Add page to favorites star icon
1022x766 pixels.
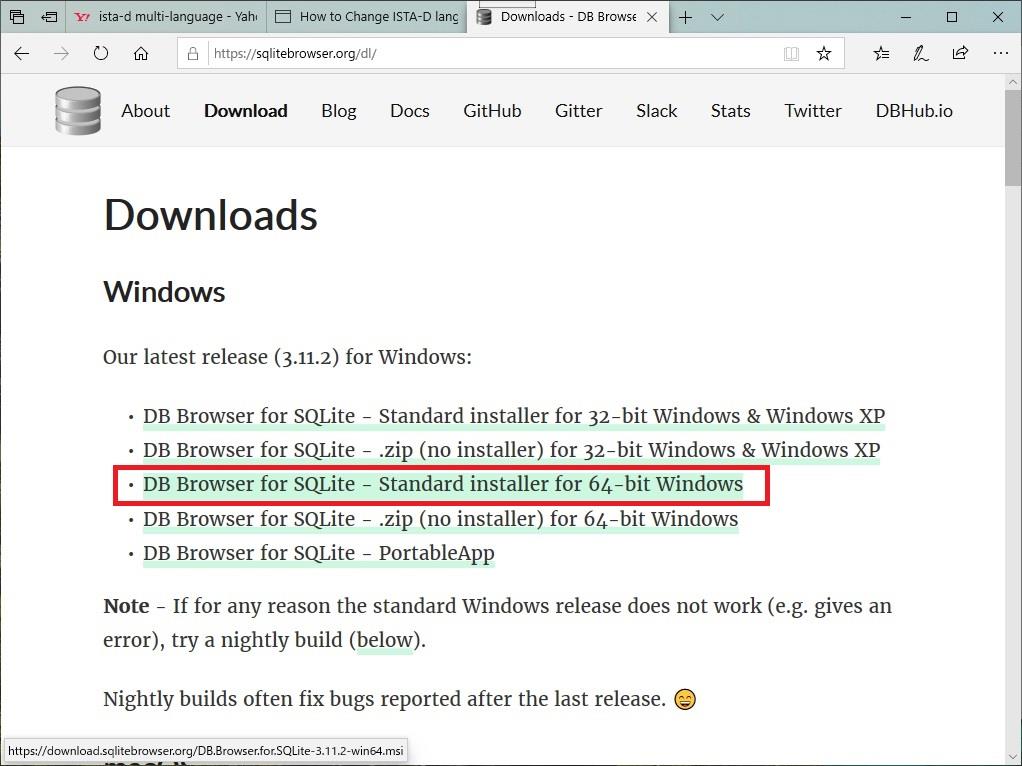(824, 53)
